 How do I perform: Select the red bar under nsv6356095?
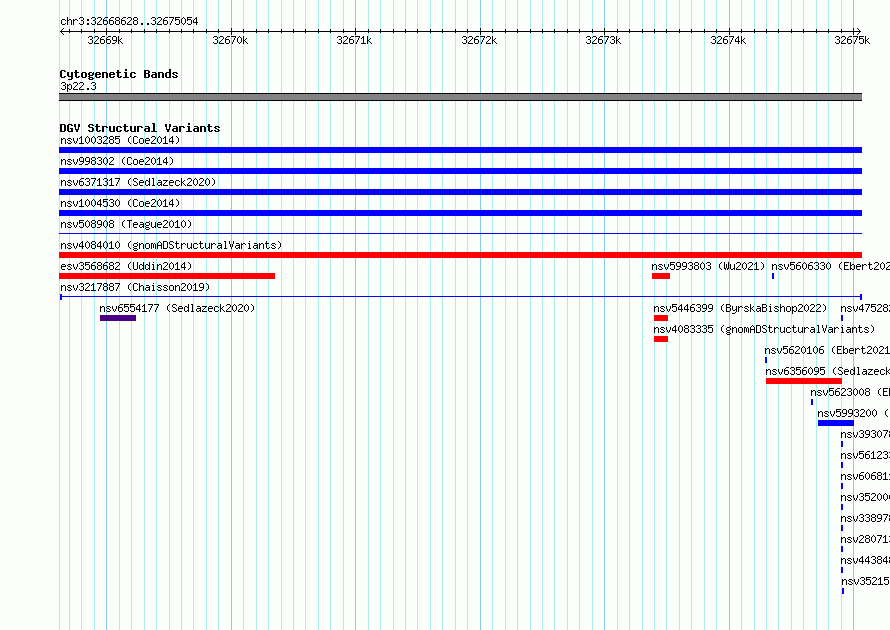click(x=804, y=381)
